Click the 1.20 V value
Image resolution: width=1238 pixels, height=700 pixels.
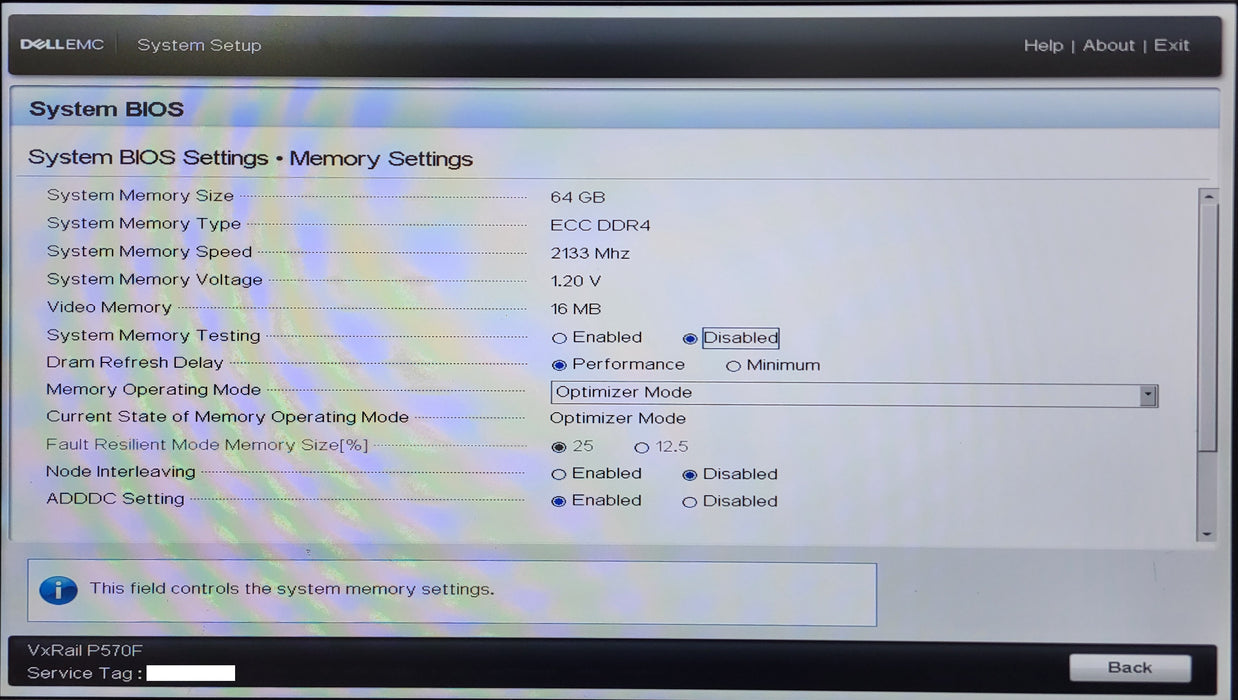point(575,281)
